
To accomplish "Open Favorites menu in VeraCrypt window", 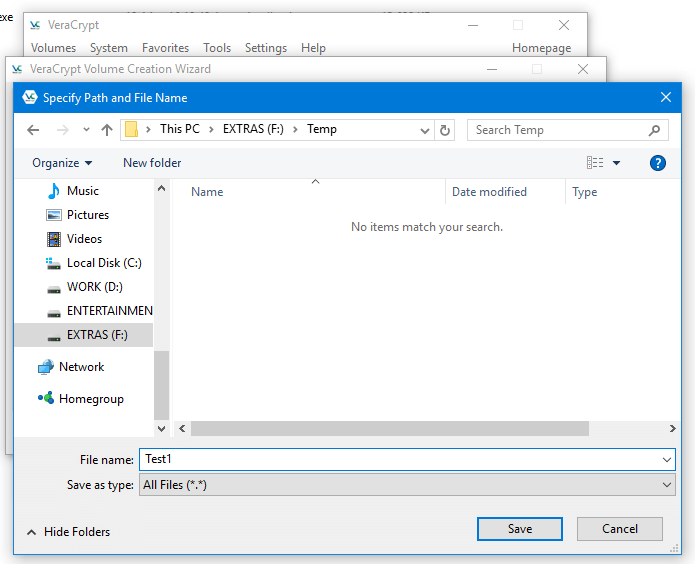I will 165,48.
